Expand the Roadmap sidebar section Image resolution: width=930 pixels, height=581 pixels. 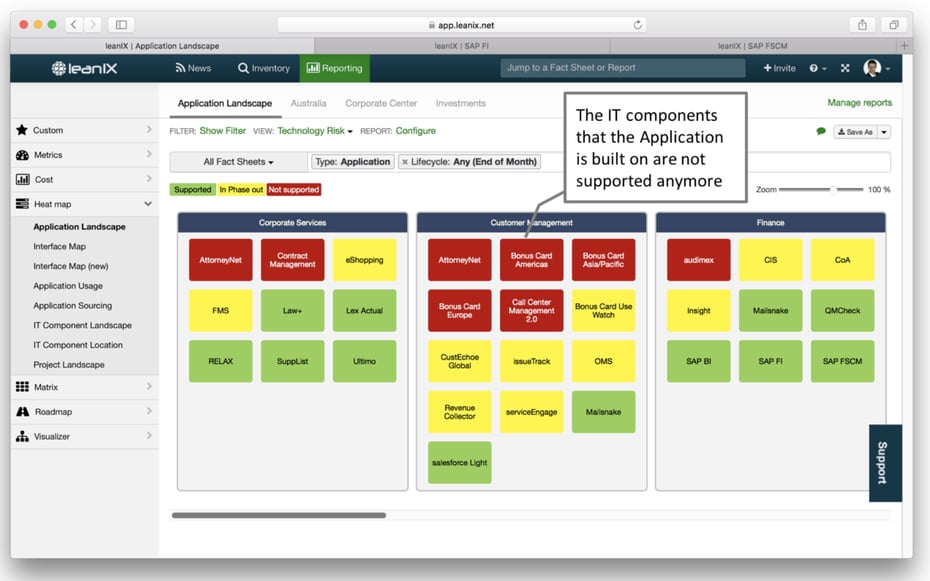tap(84, 411)
